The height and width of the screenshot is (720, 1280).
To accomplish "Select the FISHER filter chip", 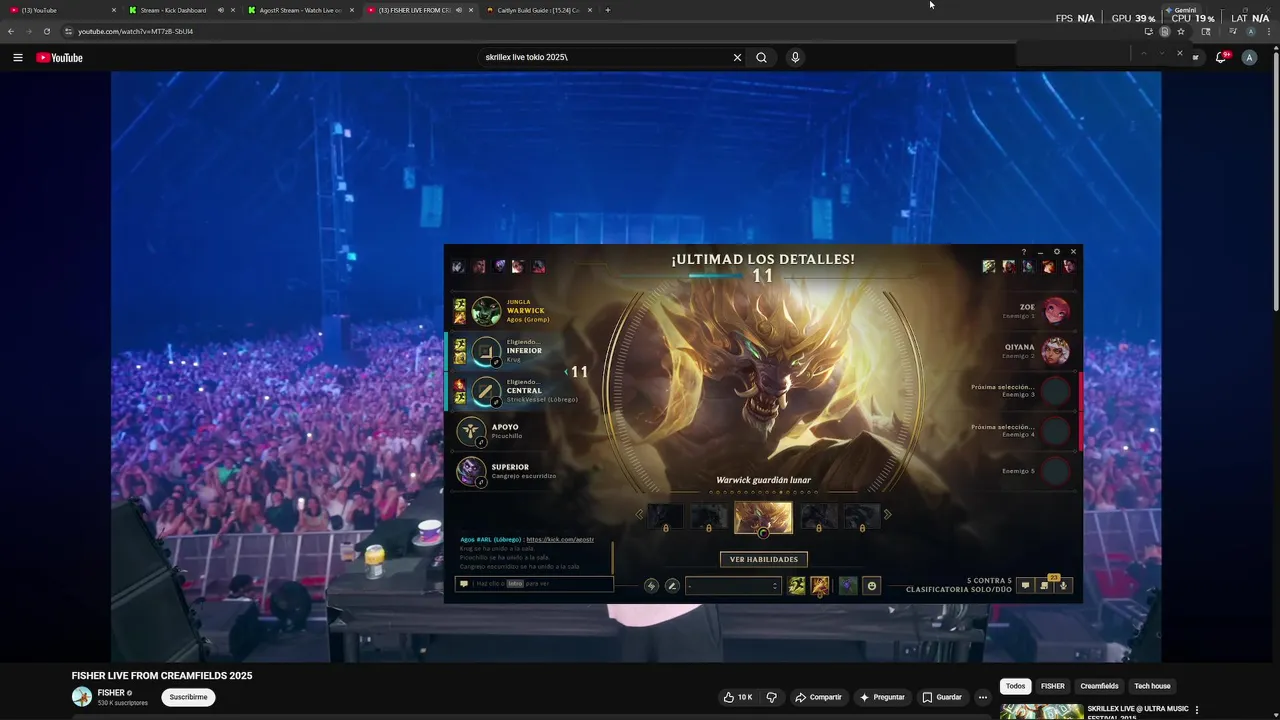I will (x=1053, y=686).
